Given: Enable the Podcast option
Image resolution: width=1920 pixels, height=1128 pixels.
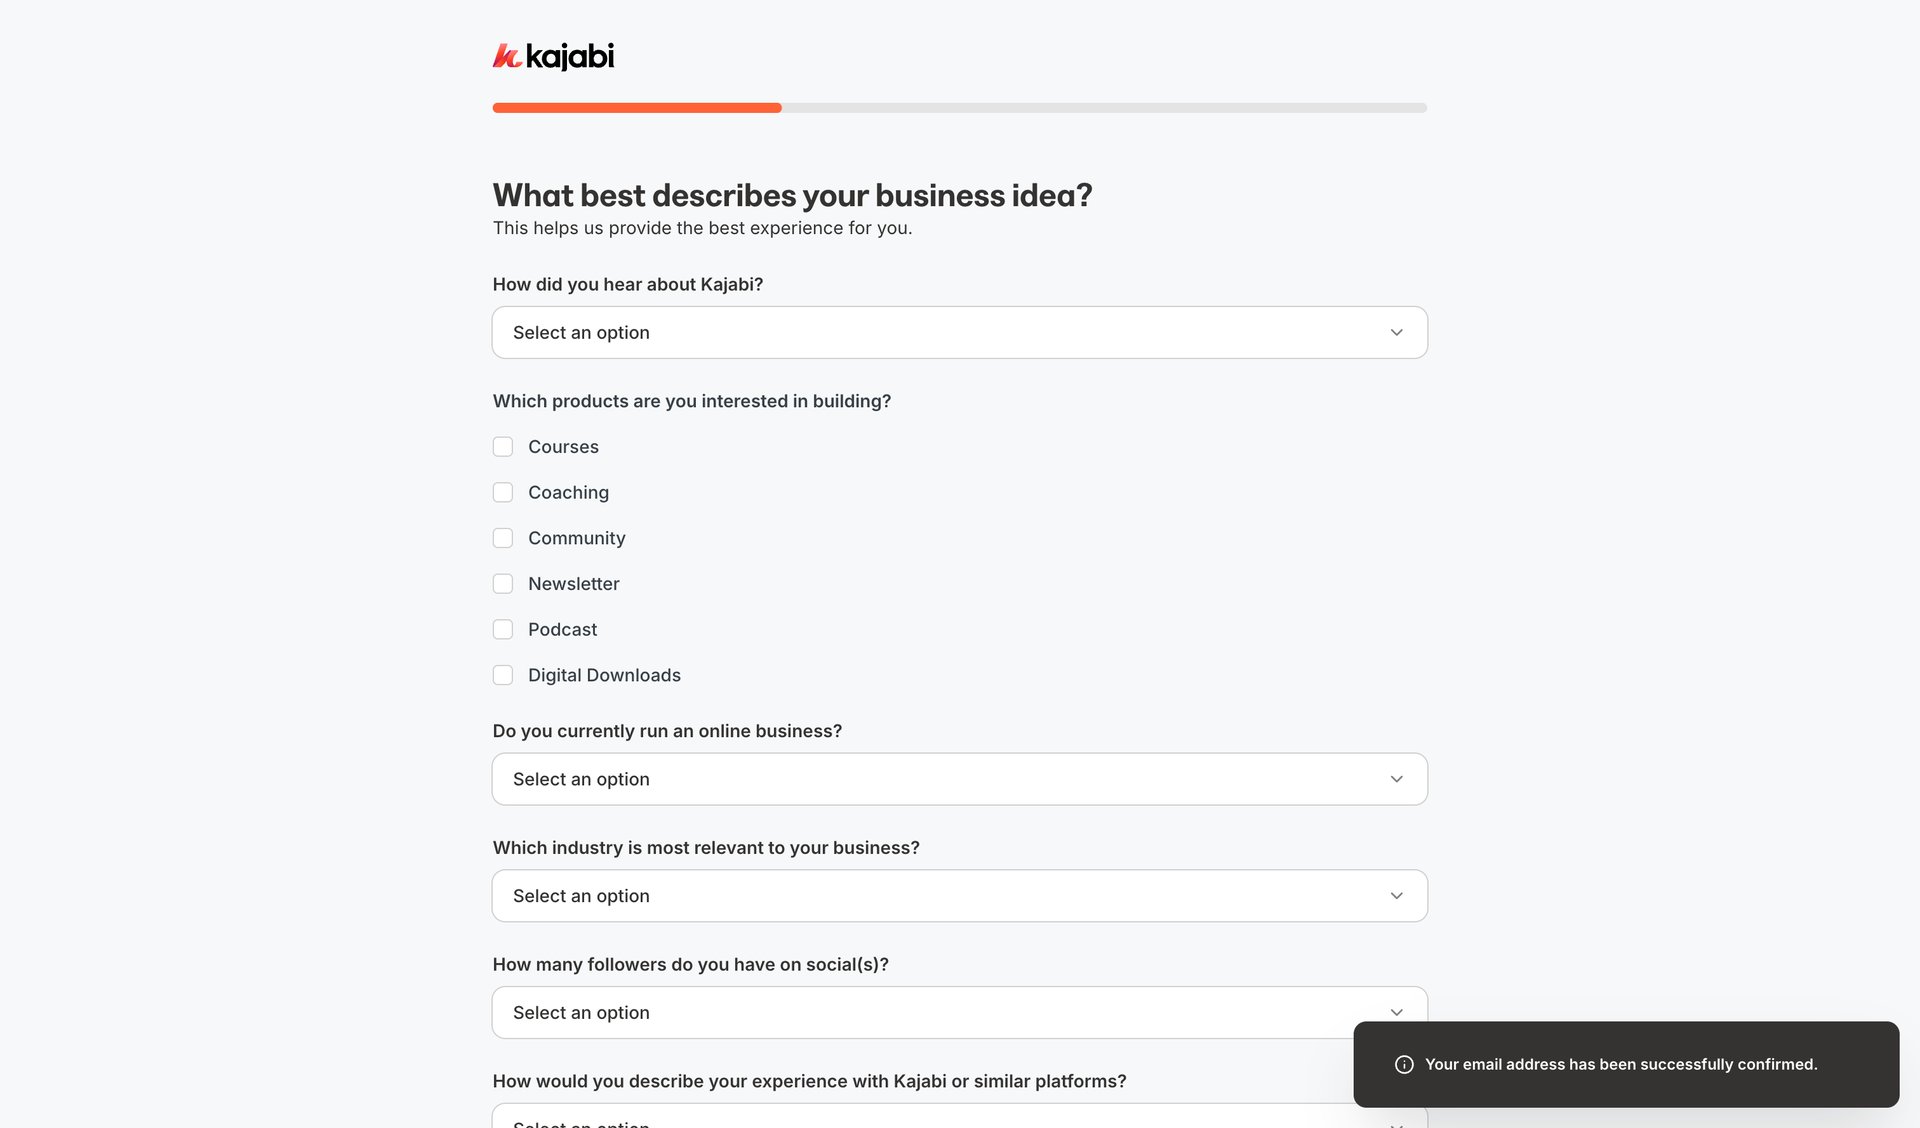Looking at the screenshot, I should click(x=503, y=629).
